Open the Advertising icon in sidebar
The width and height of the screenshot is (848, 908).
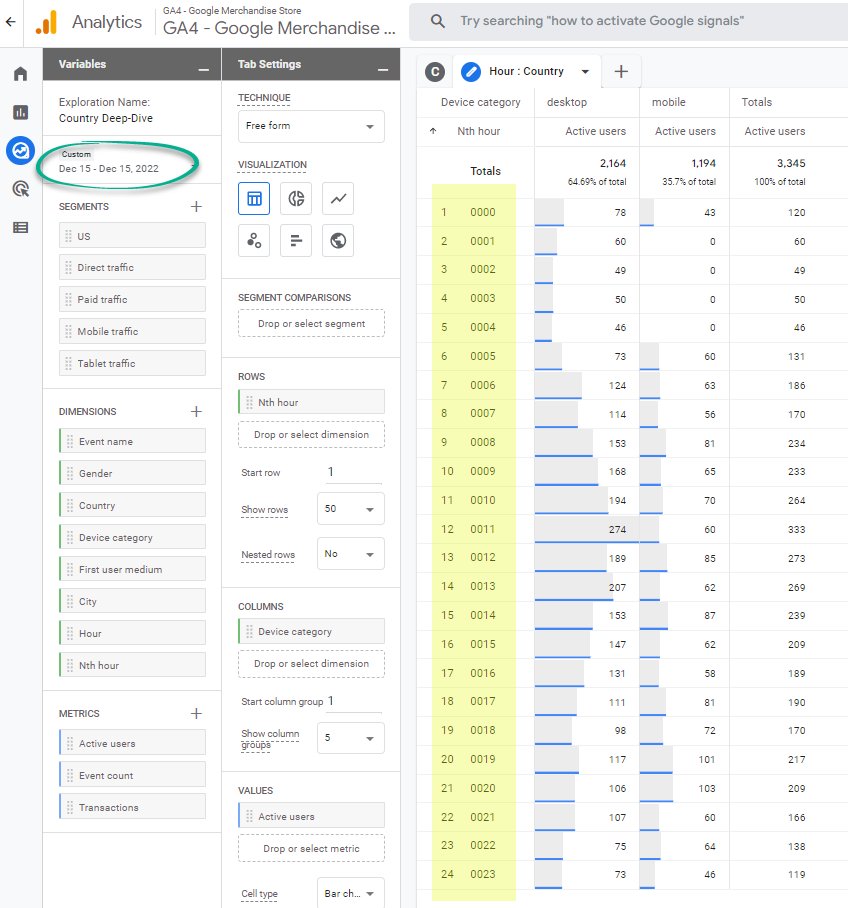(21, 189)
